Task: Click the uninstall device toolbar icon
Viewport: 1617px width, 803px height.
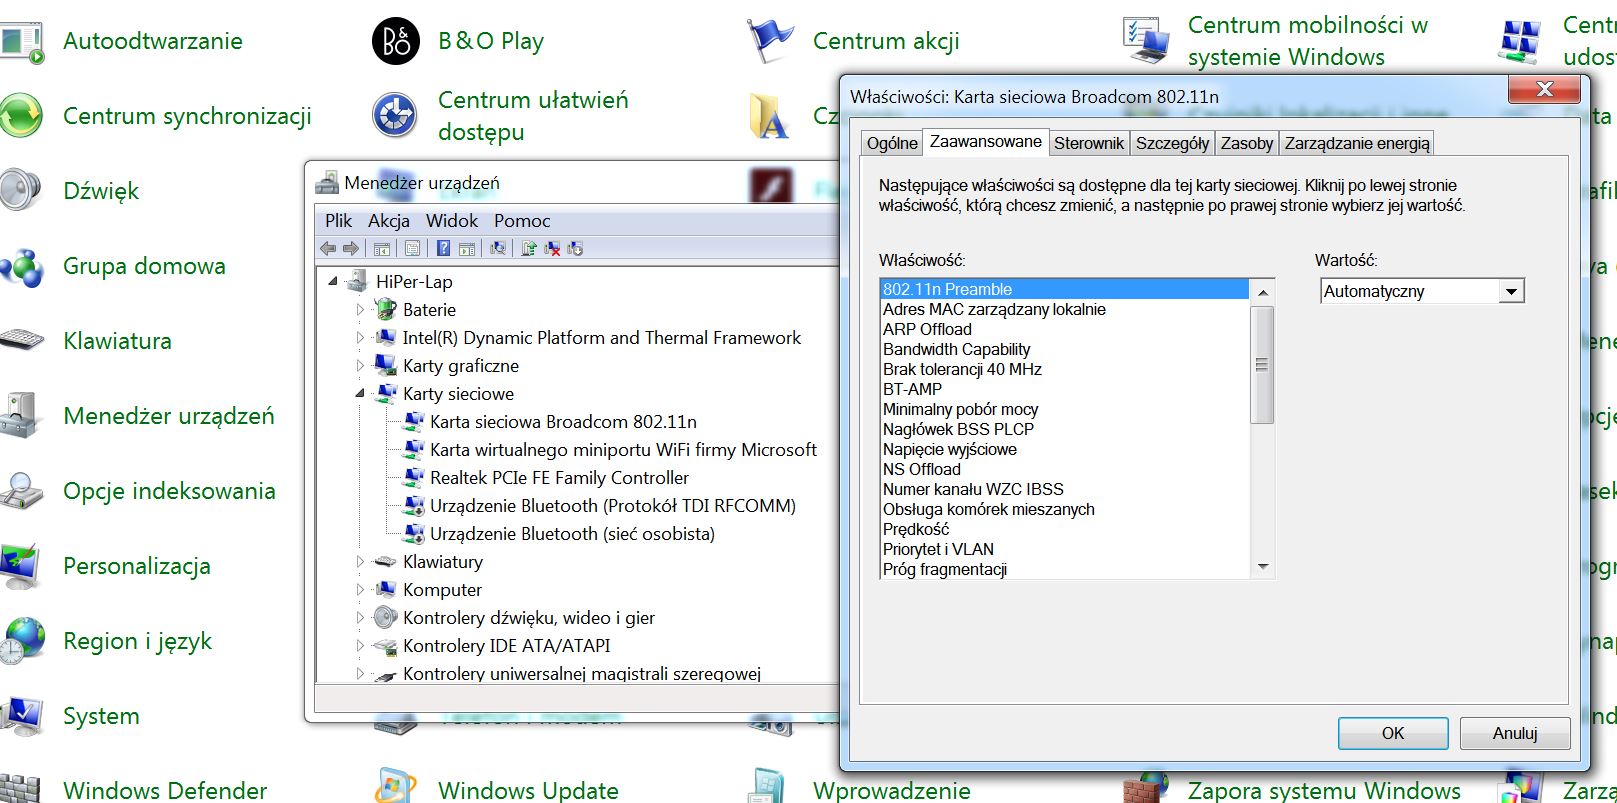Action: click(552, 249)
